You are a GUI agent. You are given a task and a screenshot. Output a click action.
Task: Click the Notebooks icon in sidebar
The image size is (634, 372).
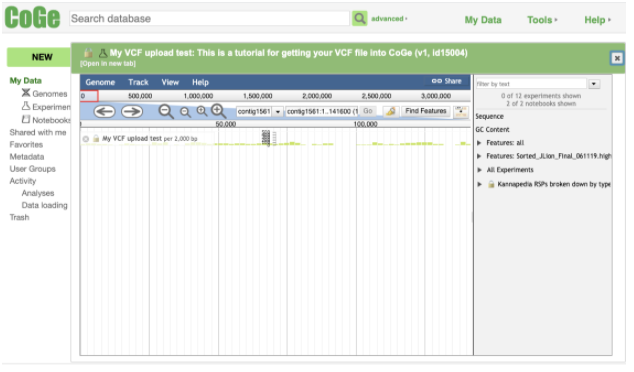26,119
